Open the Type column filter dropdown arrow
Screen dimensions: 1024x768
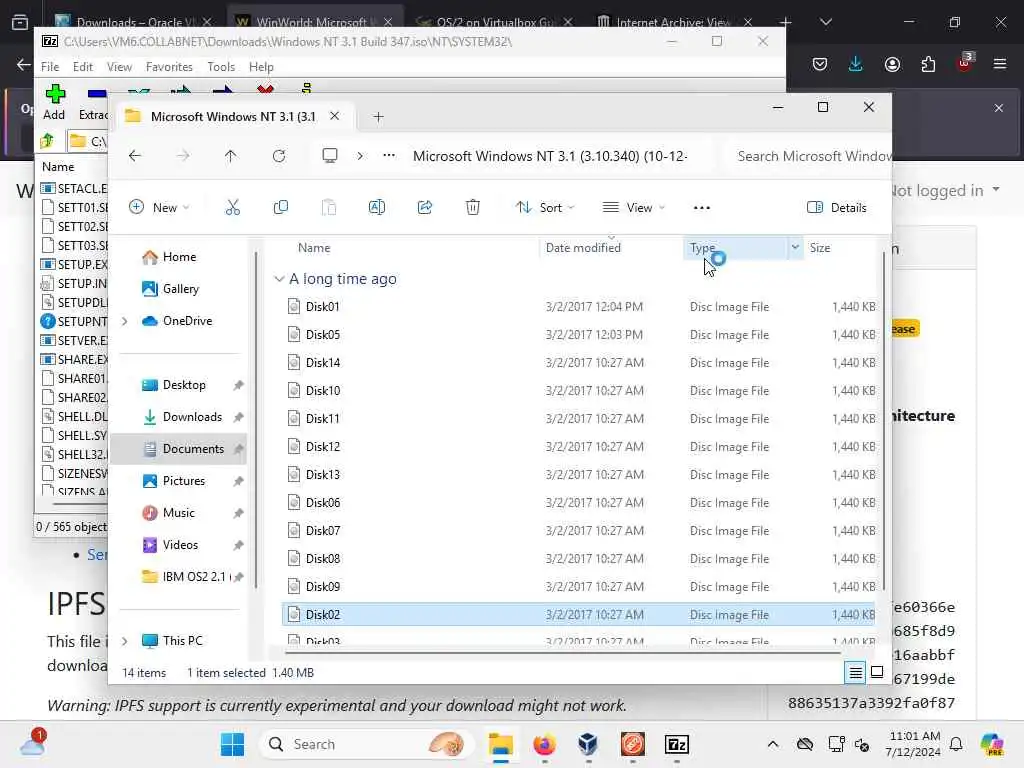[795, 248]
